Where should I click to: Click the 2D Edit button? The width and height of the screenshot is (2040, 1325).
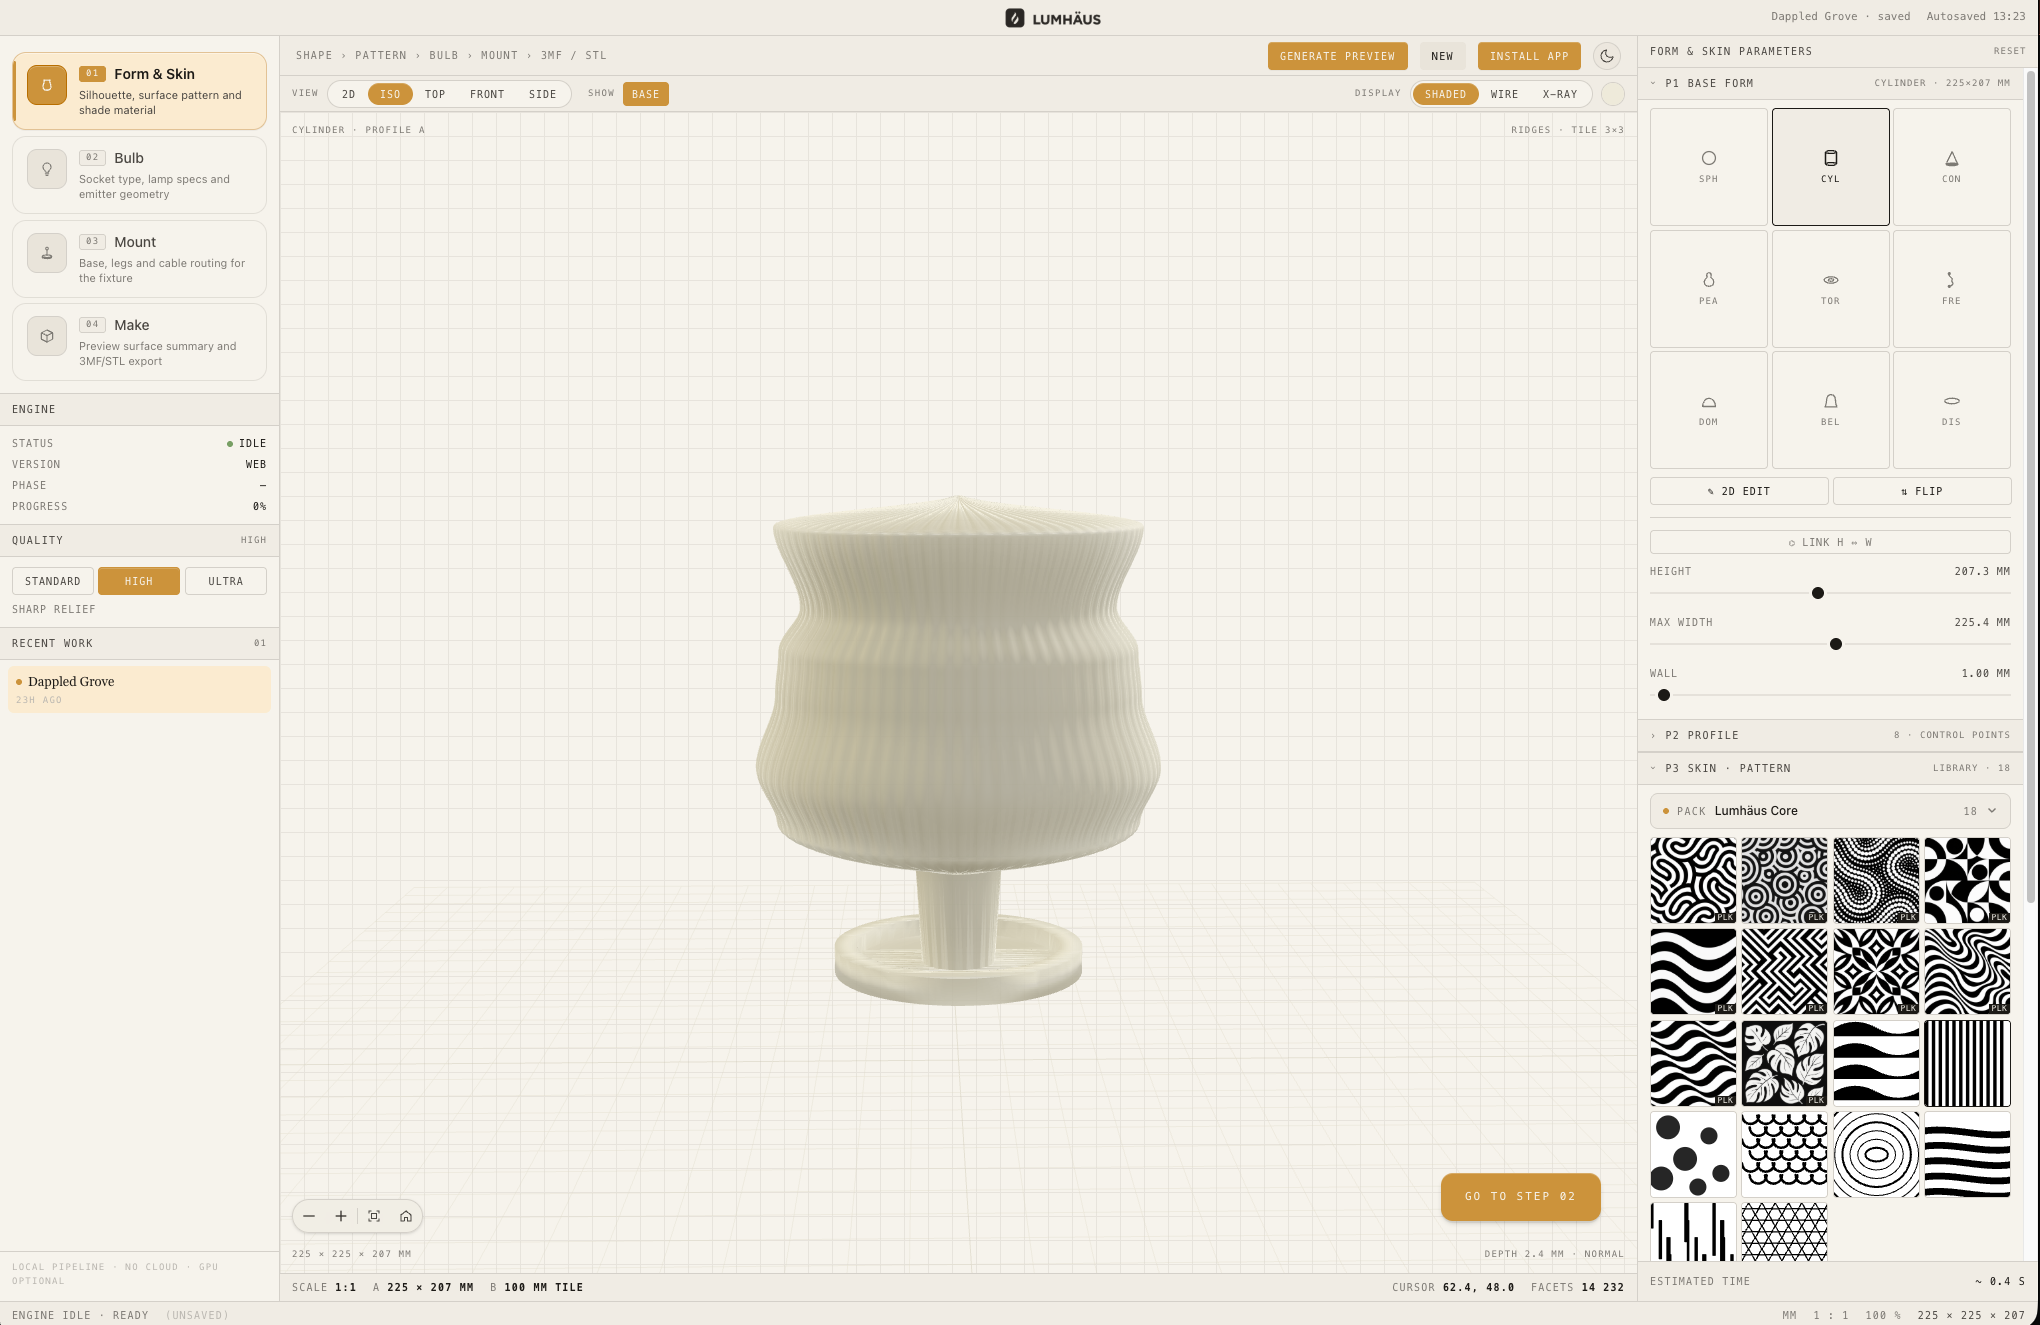coord(1739,491)
